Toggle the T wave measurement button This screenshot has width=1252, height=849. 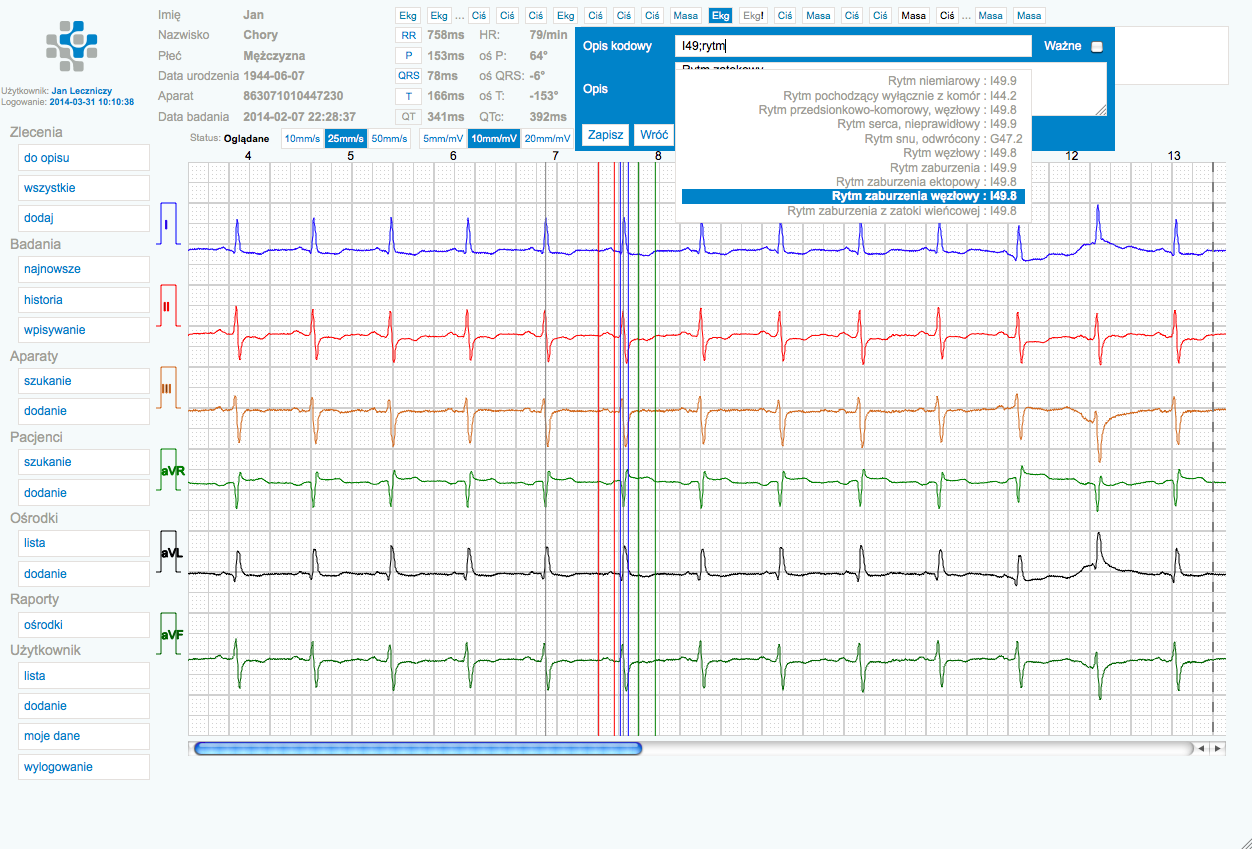point(408,96)
